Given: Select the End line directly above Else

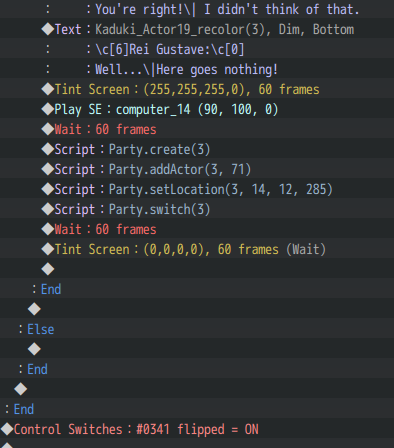Looking at the screenshot, I should point(197,289).
